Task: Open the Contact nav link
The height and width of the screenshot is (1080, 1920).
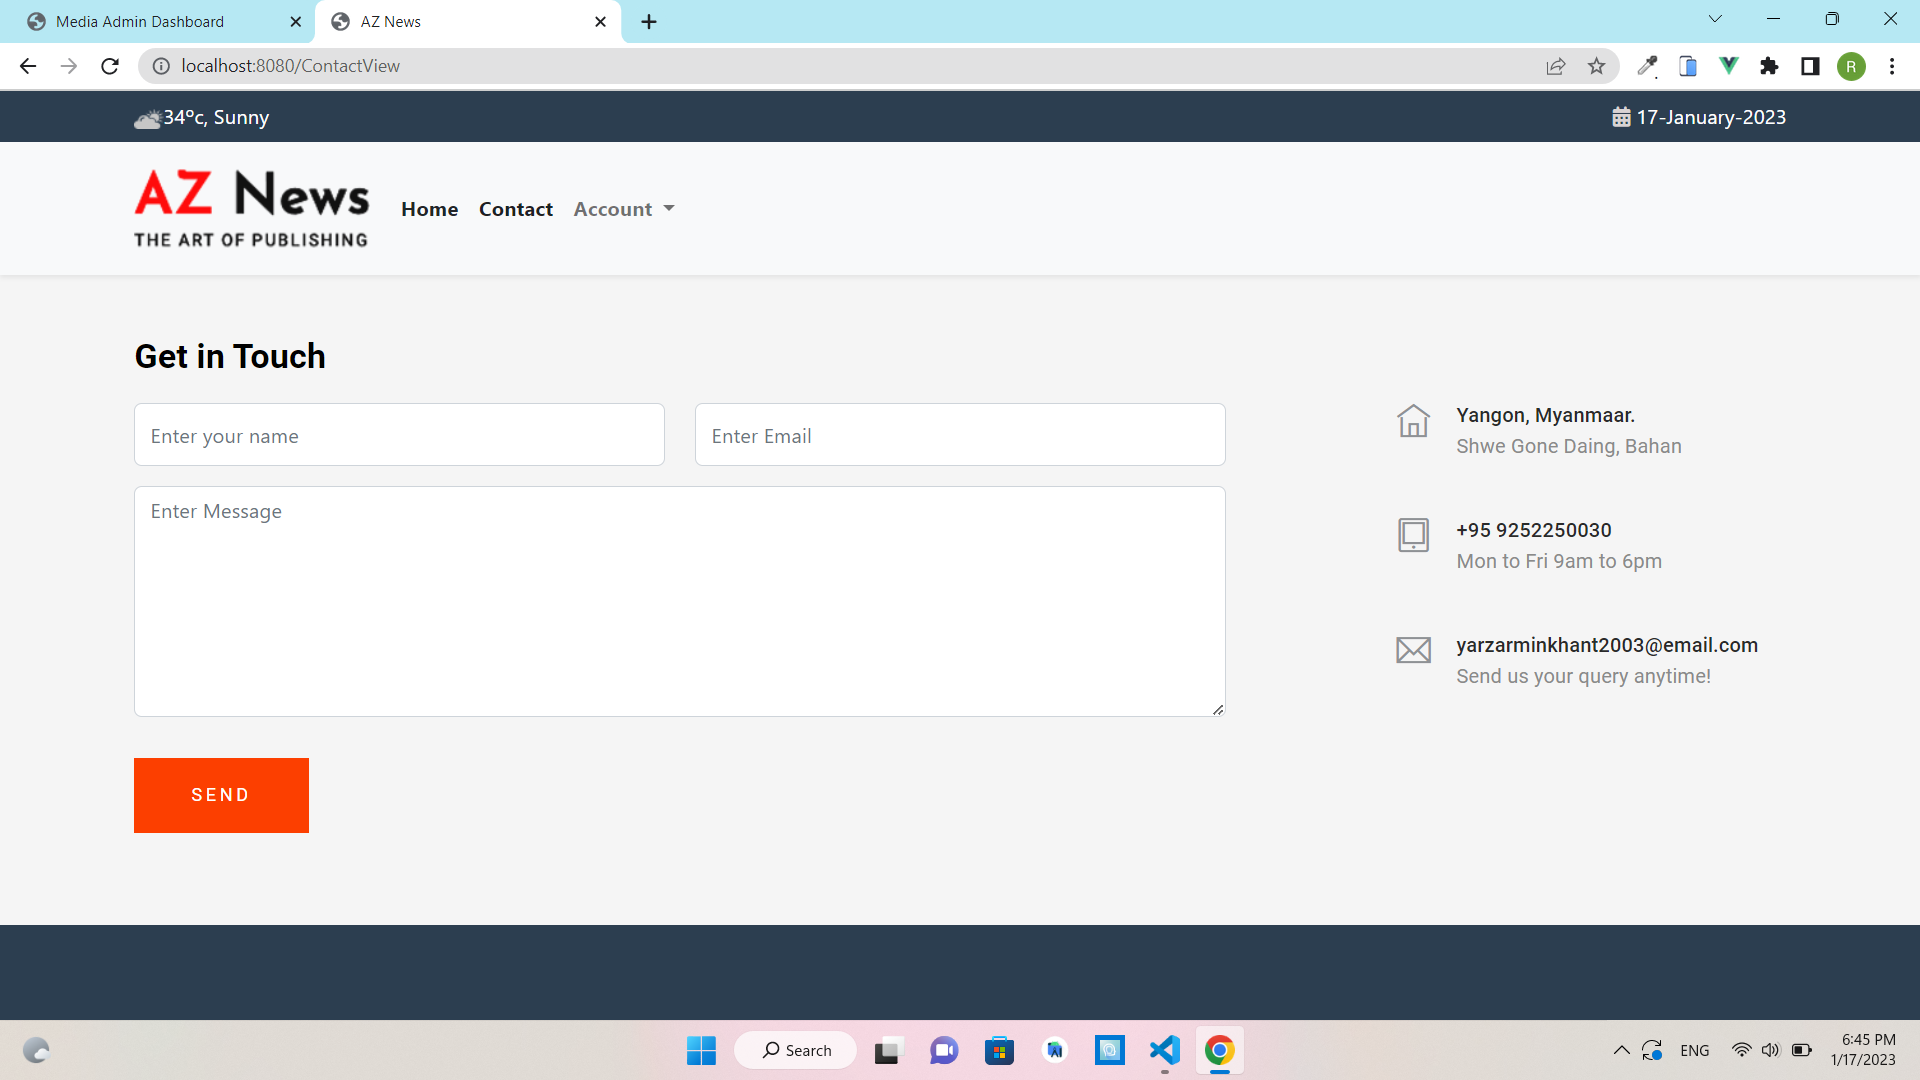Action: [515, 209]
